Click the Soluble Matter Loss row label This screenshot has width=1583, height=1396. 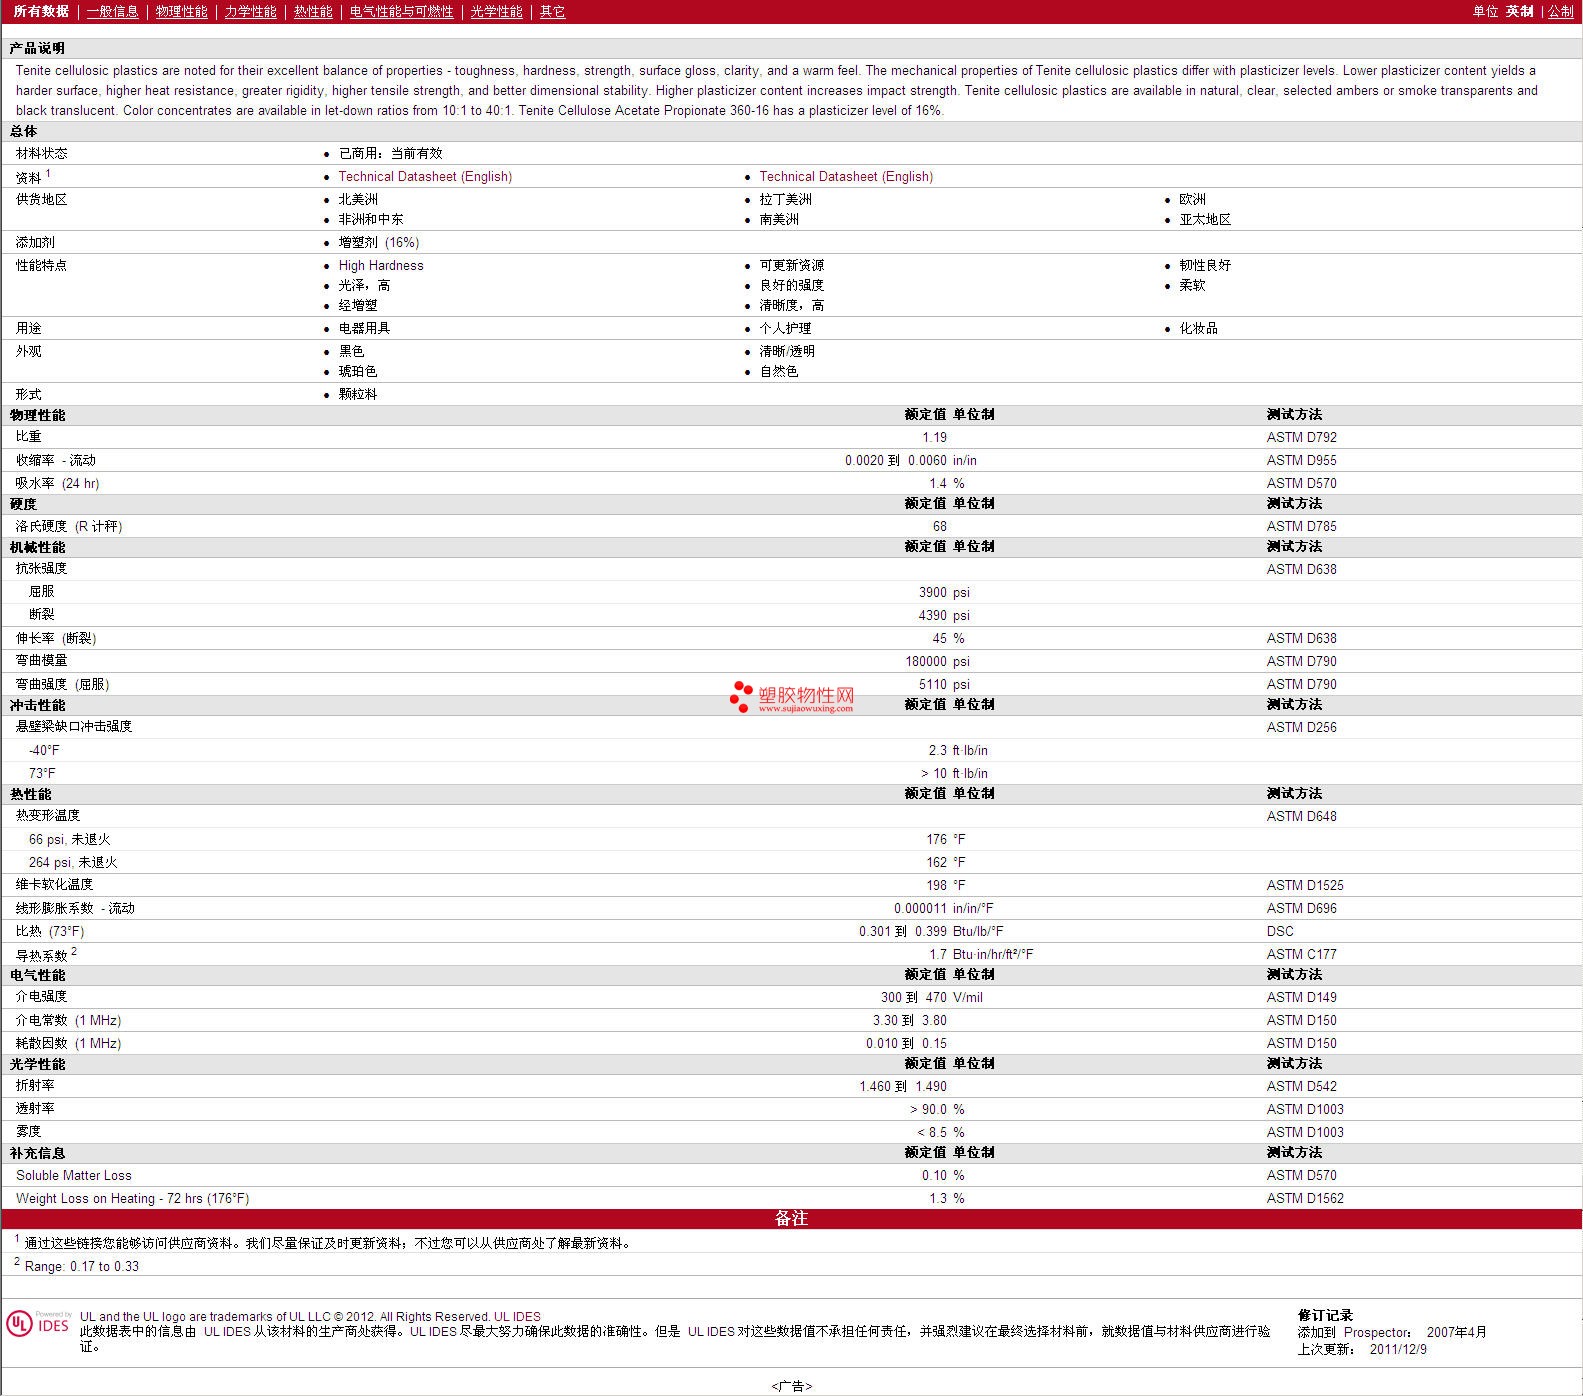(74, 1175)
